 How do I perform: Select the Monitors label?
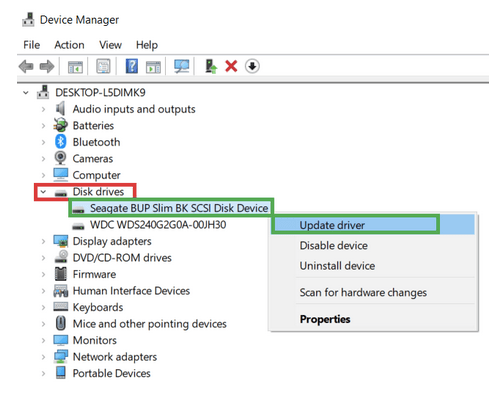[x=95, y=340]
